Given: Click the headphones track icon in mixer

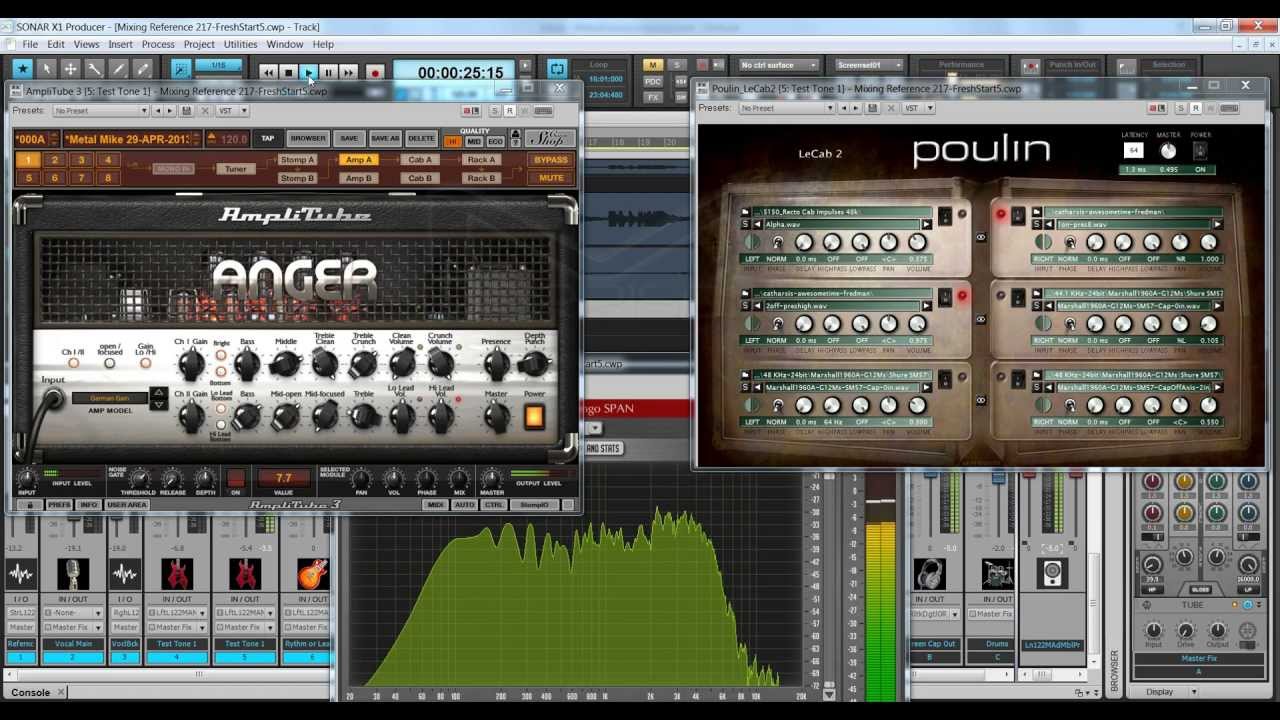Looking at the screenshot, I should 930,574.
